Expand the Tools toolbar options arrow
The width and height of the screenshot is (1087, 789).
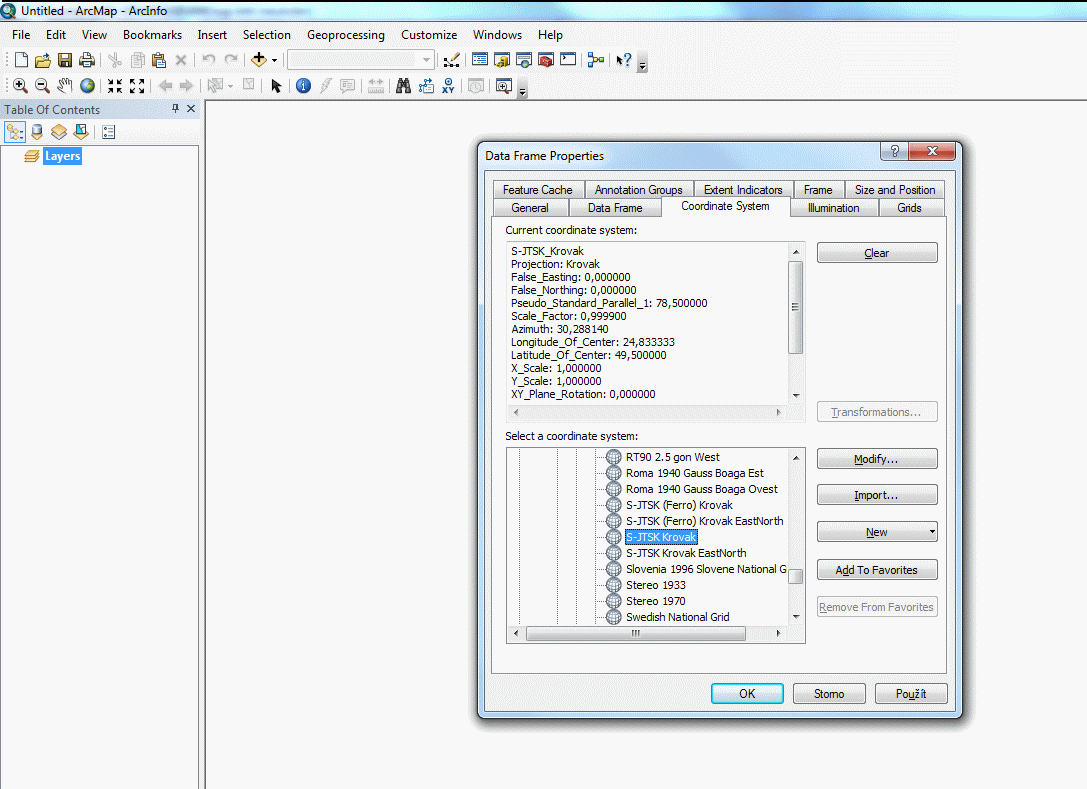click(x=523, y=91)
